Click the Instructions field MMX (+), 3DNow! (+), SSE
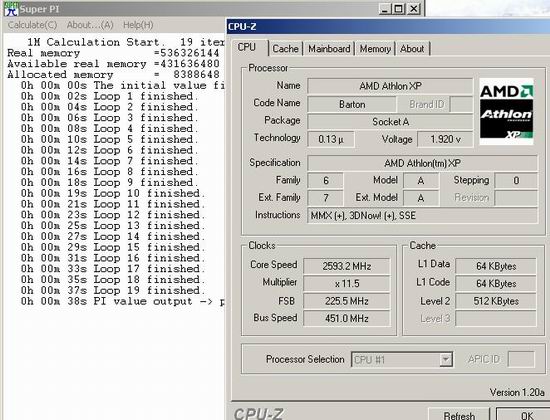Viewport: 550px width, 420px height. (x=422, y=215)
